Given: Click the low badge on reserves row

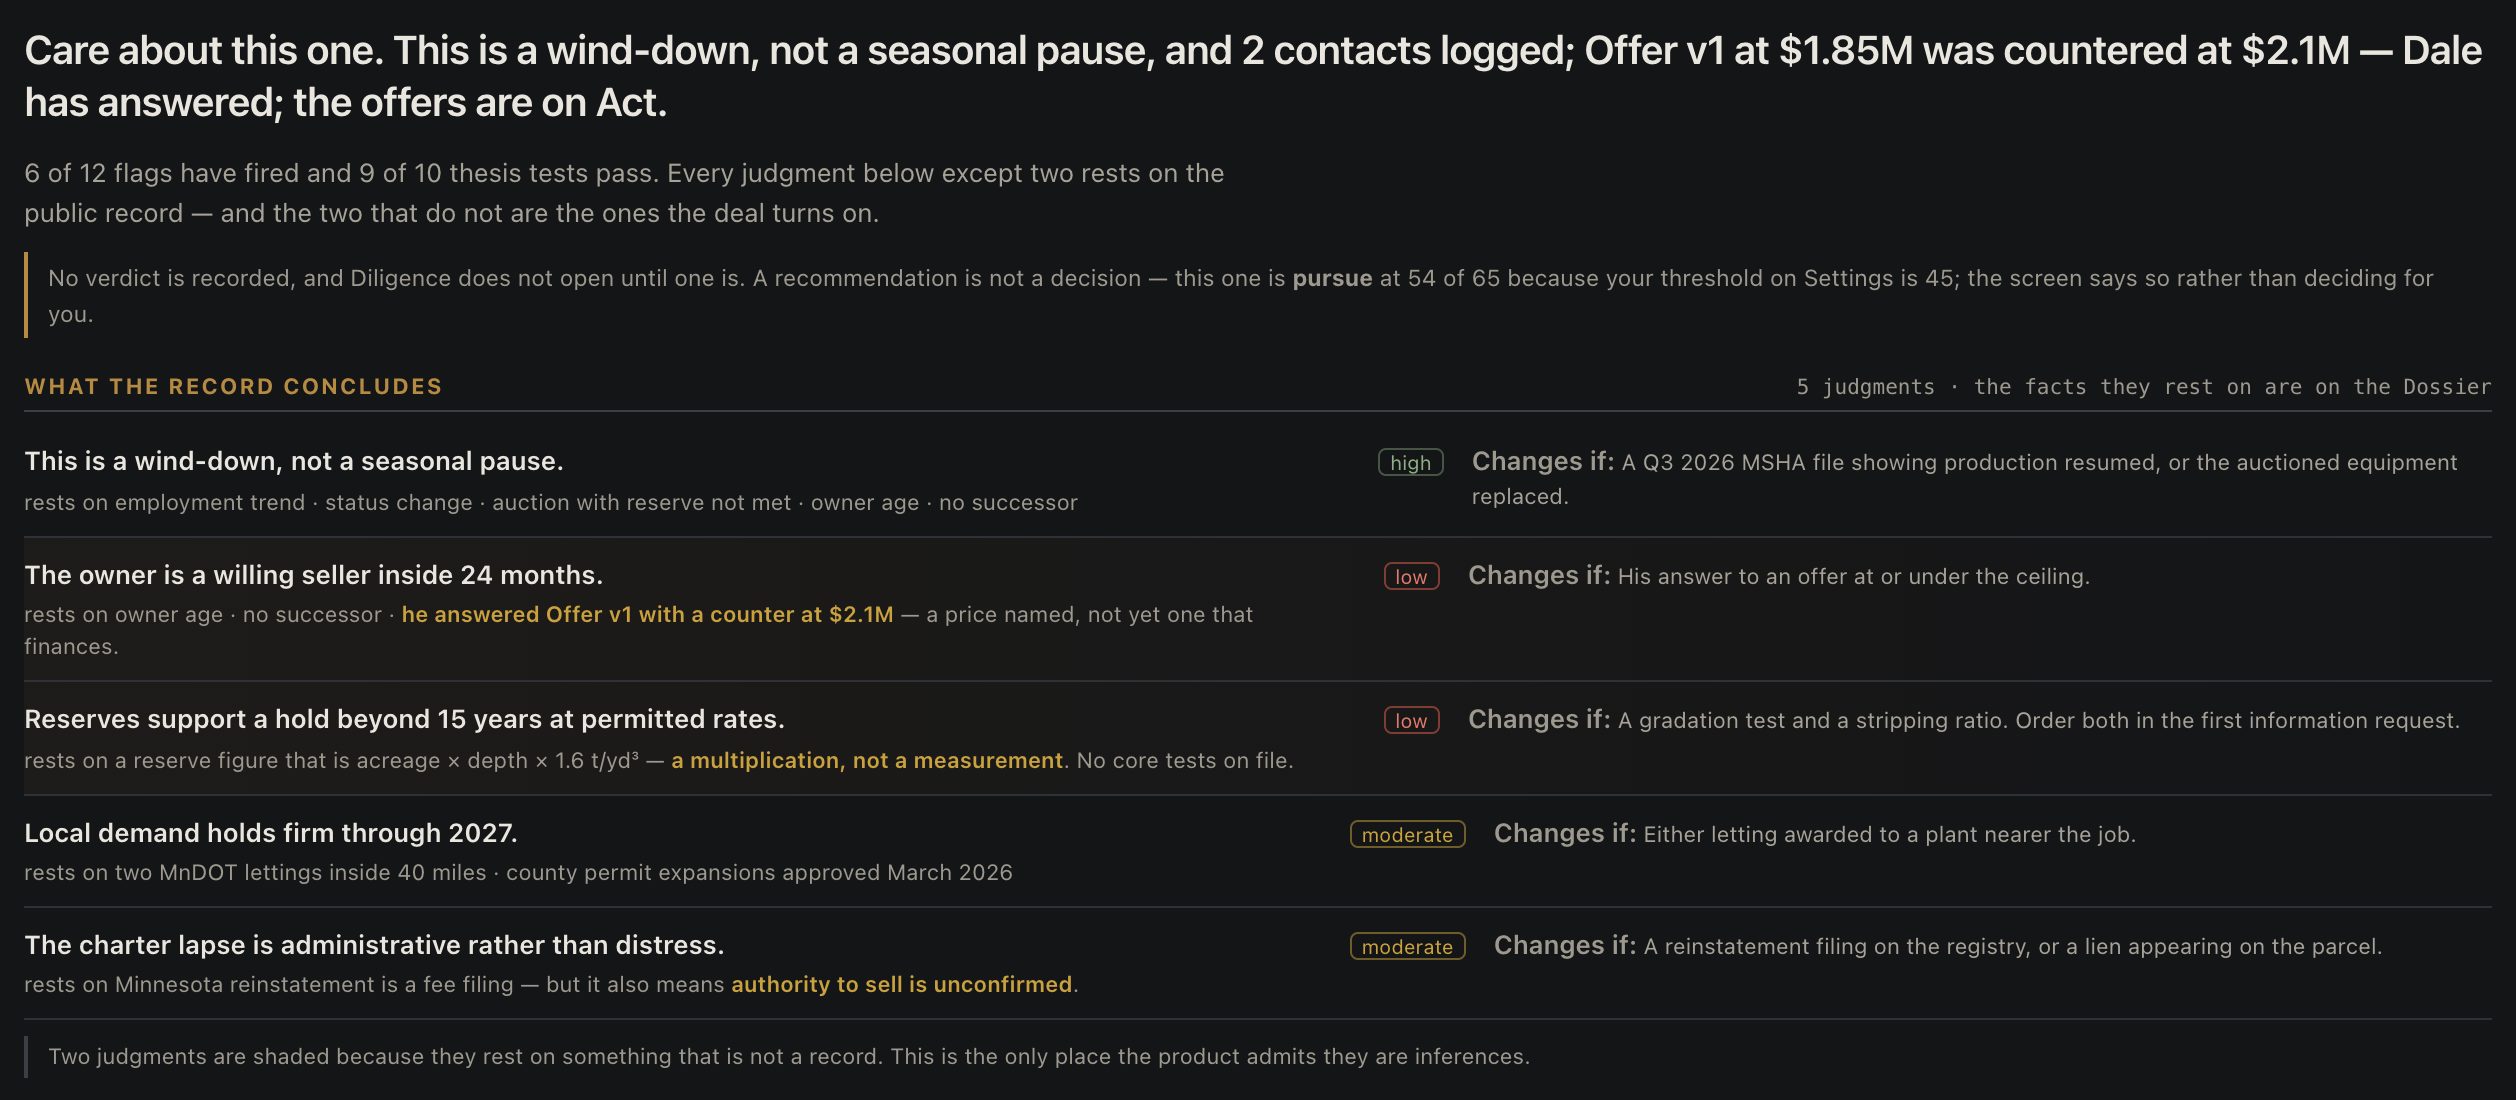Looking at the screenshot, I should 1411,720.
